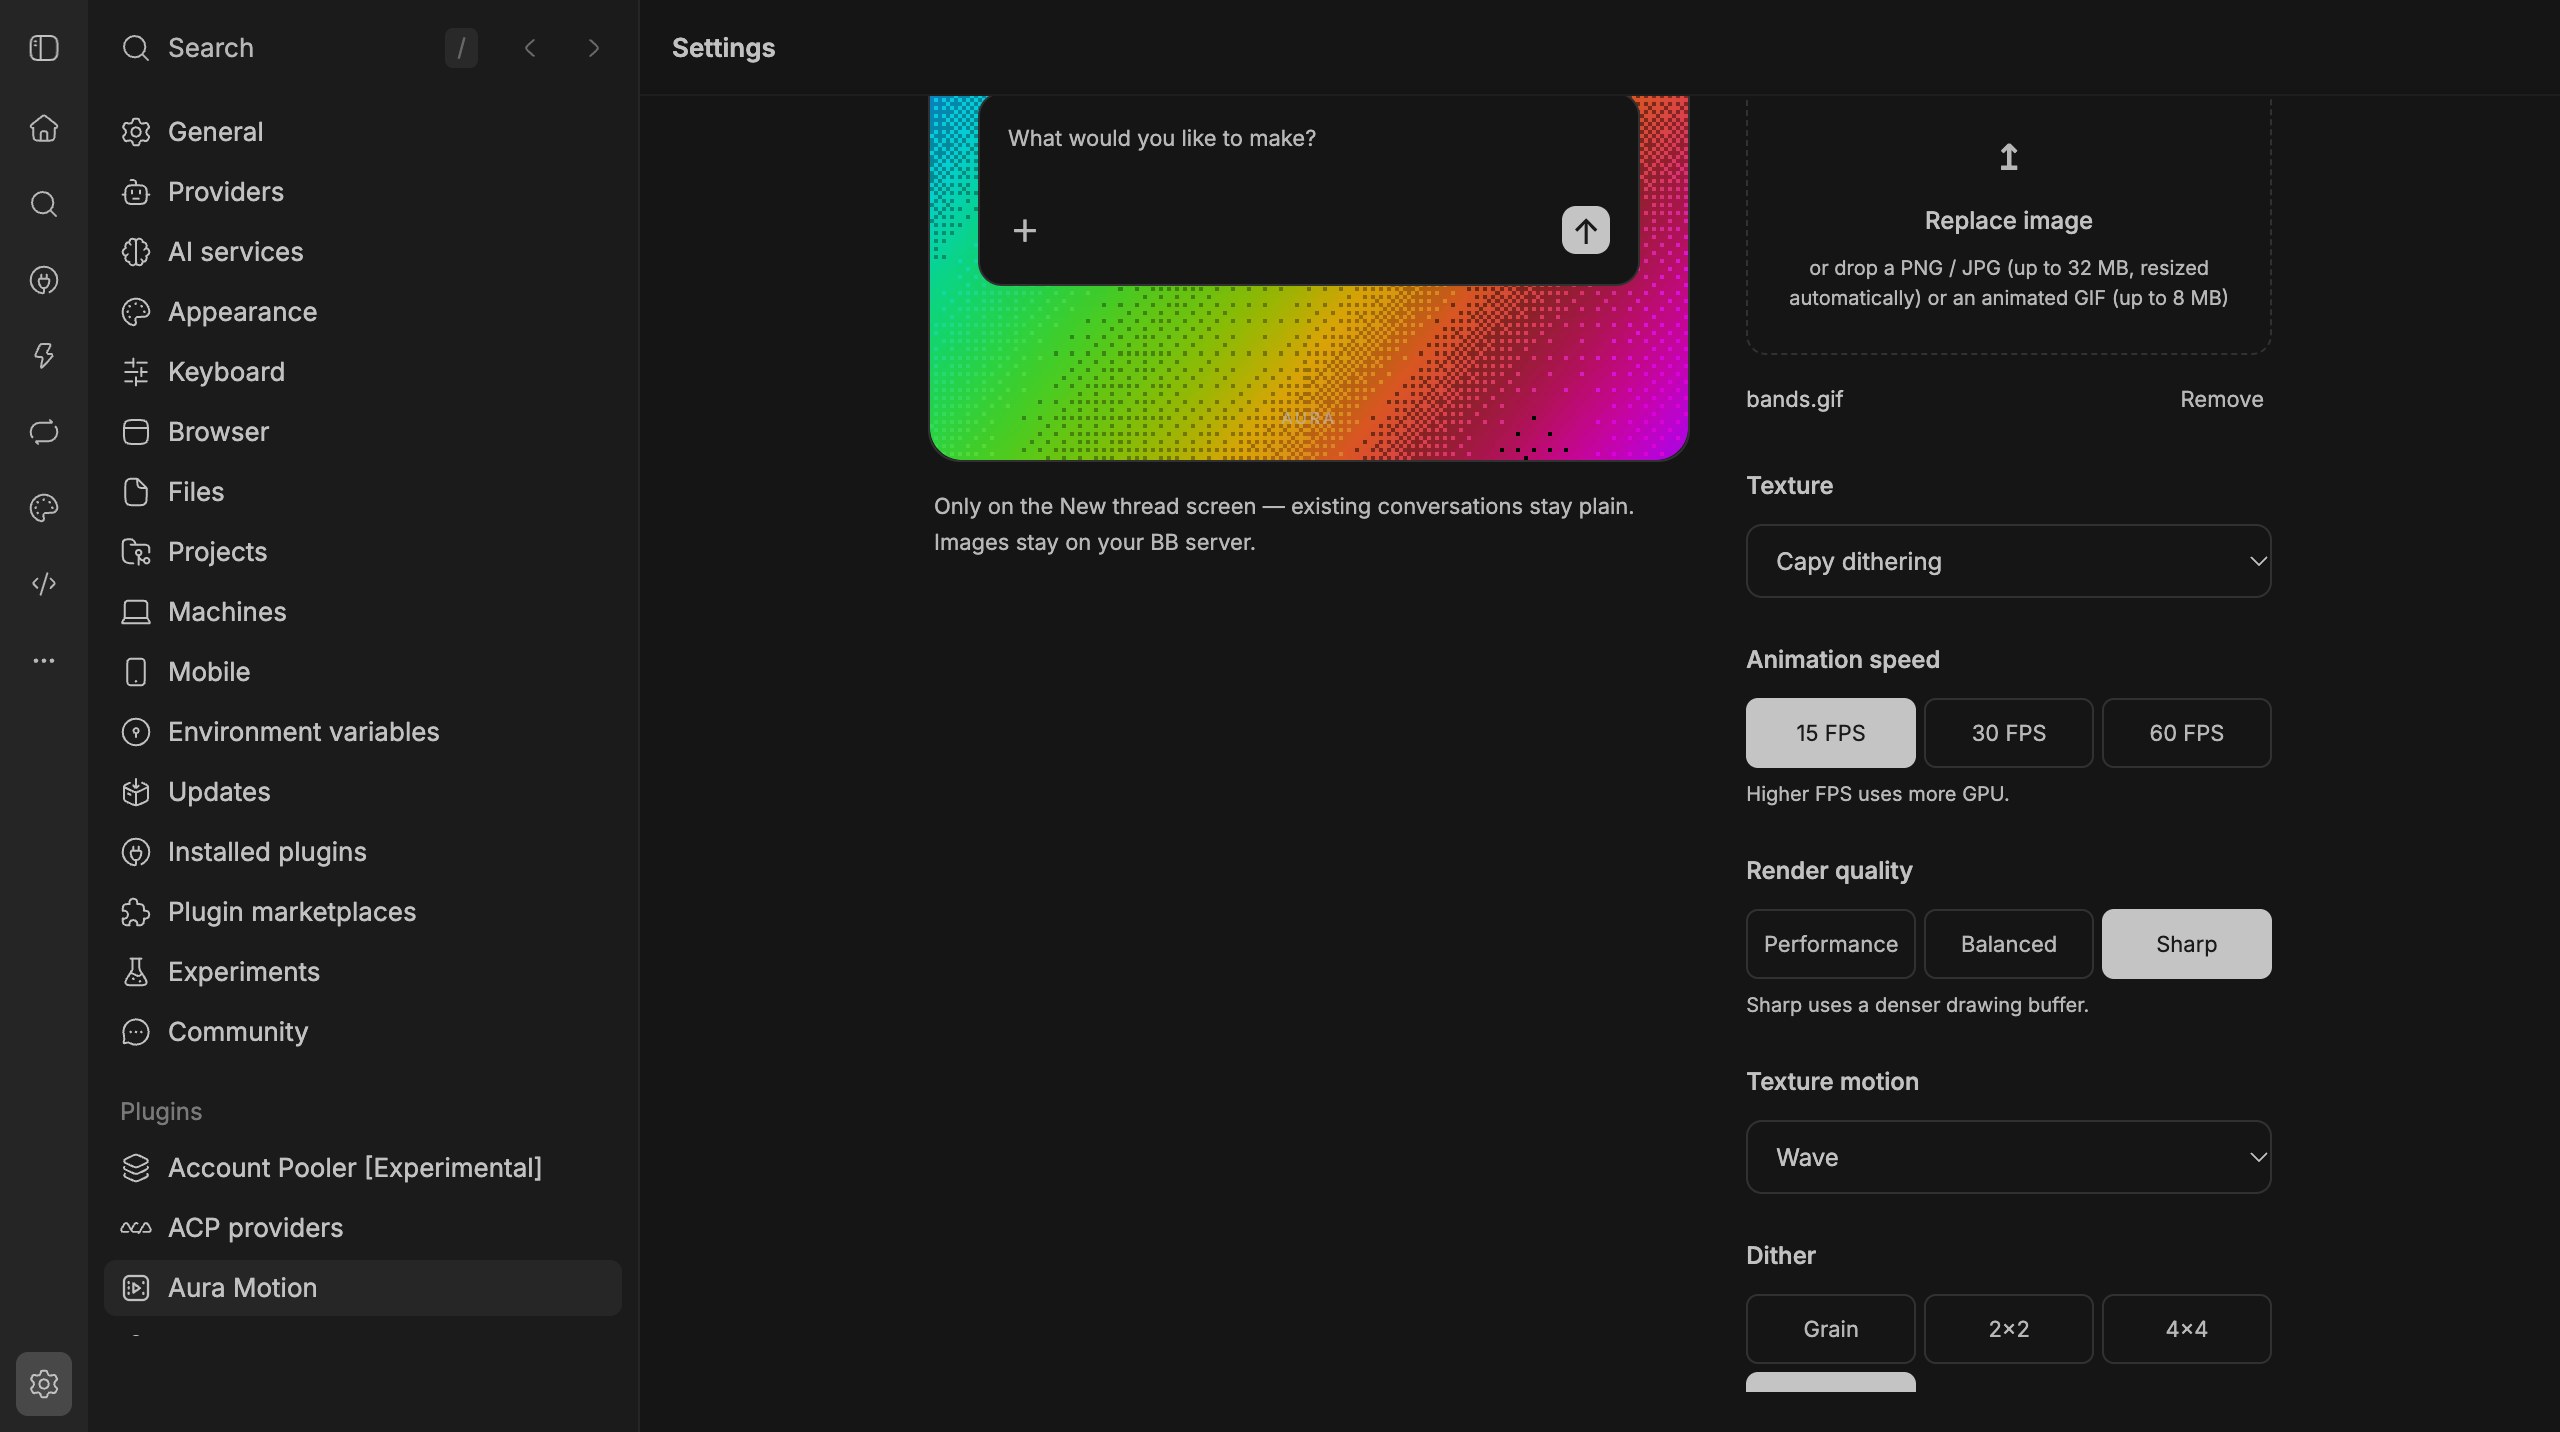Click the 'What would you like to make?' prompt
Screen dimensions: 2560x1432
pos(1162,138)
